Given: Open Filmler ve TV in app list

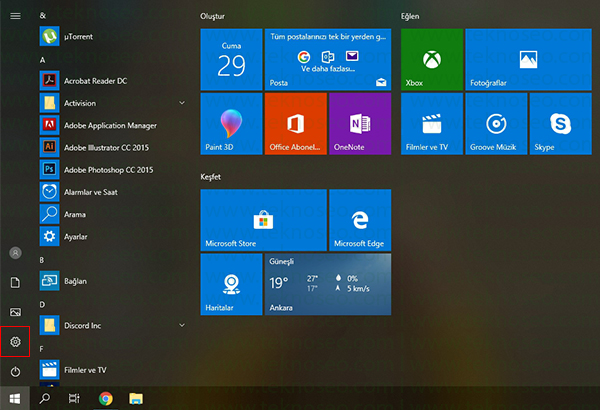Looking at the screenshot, I should (x=112, y=370).
